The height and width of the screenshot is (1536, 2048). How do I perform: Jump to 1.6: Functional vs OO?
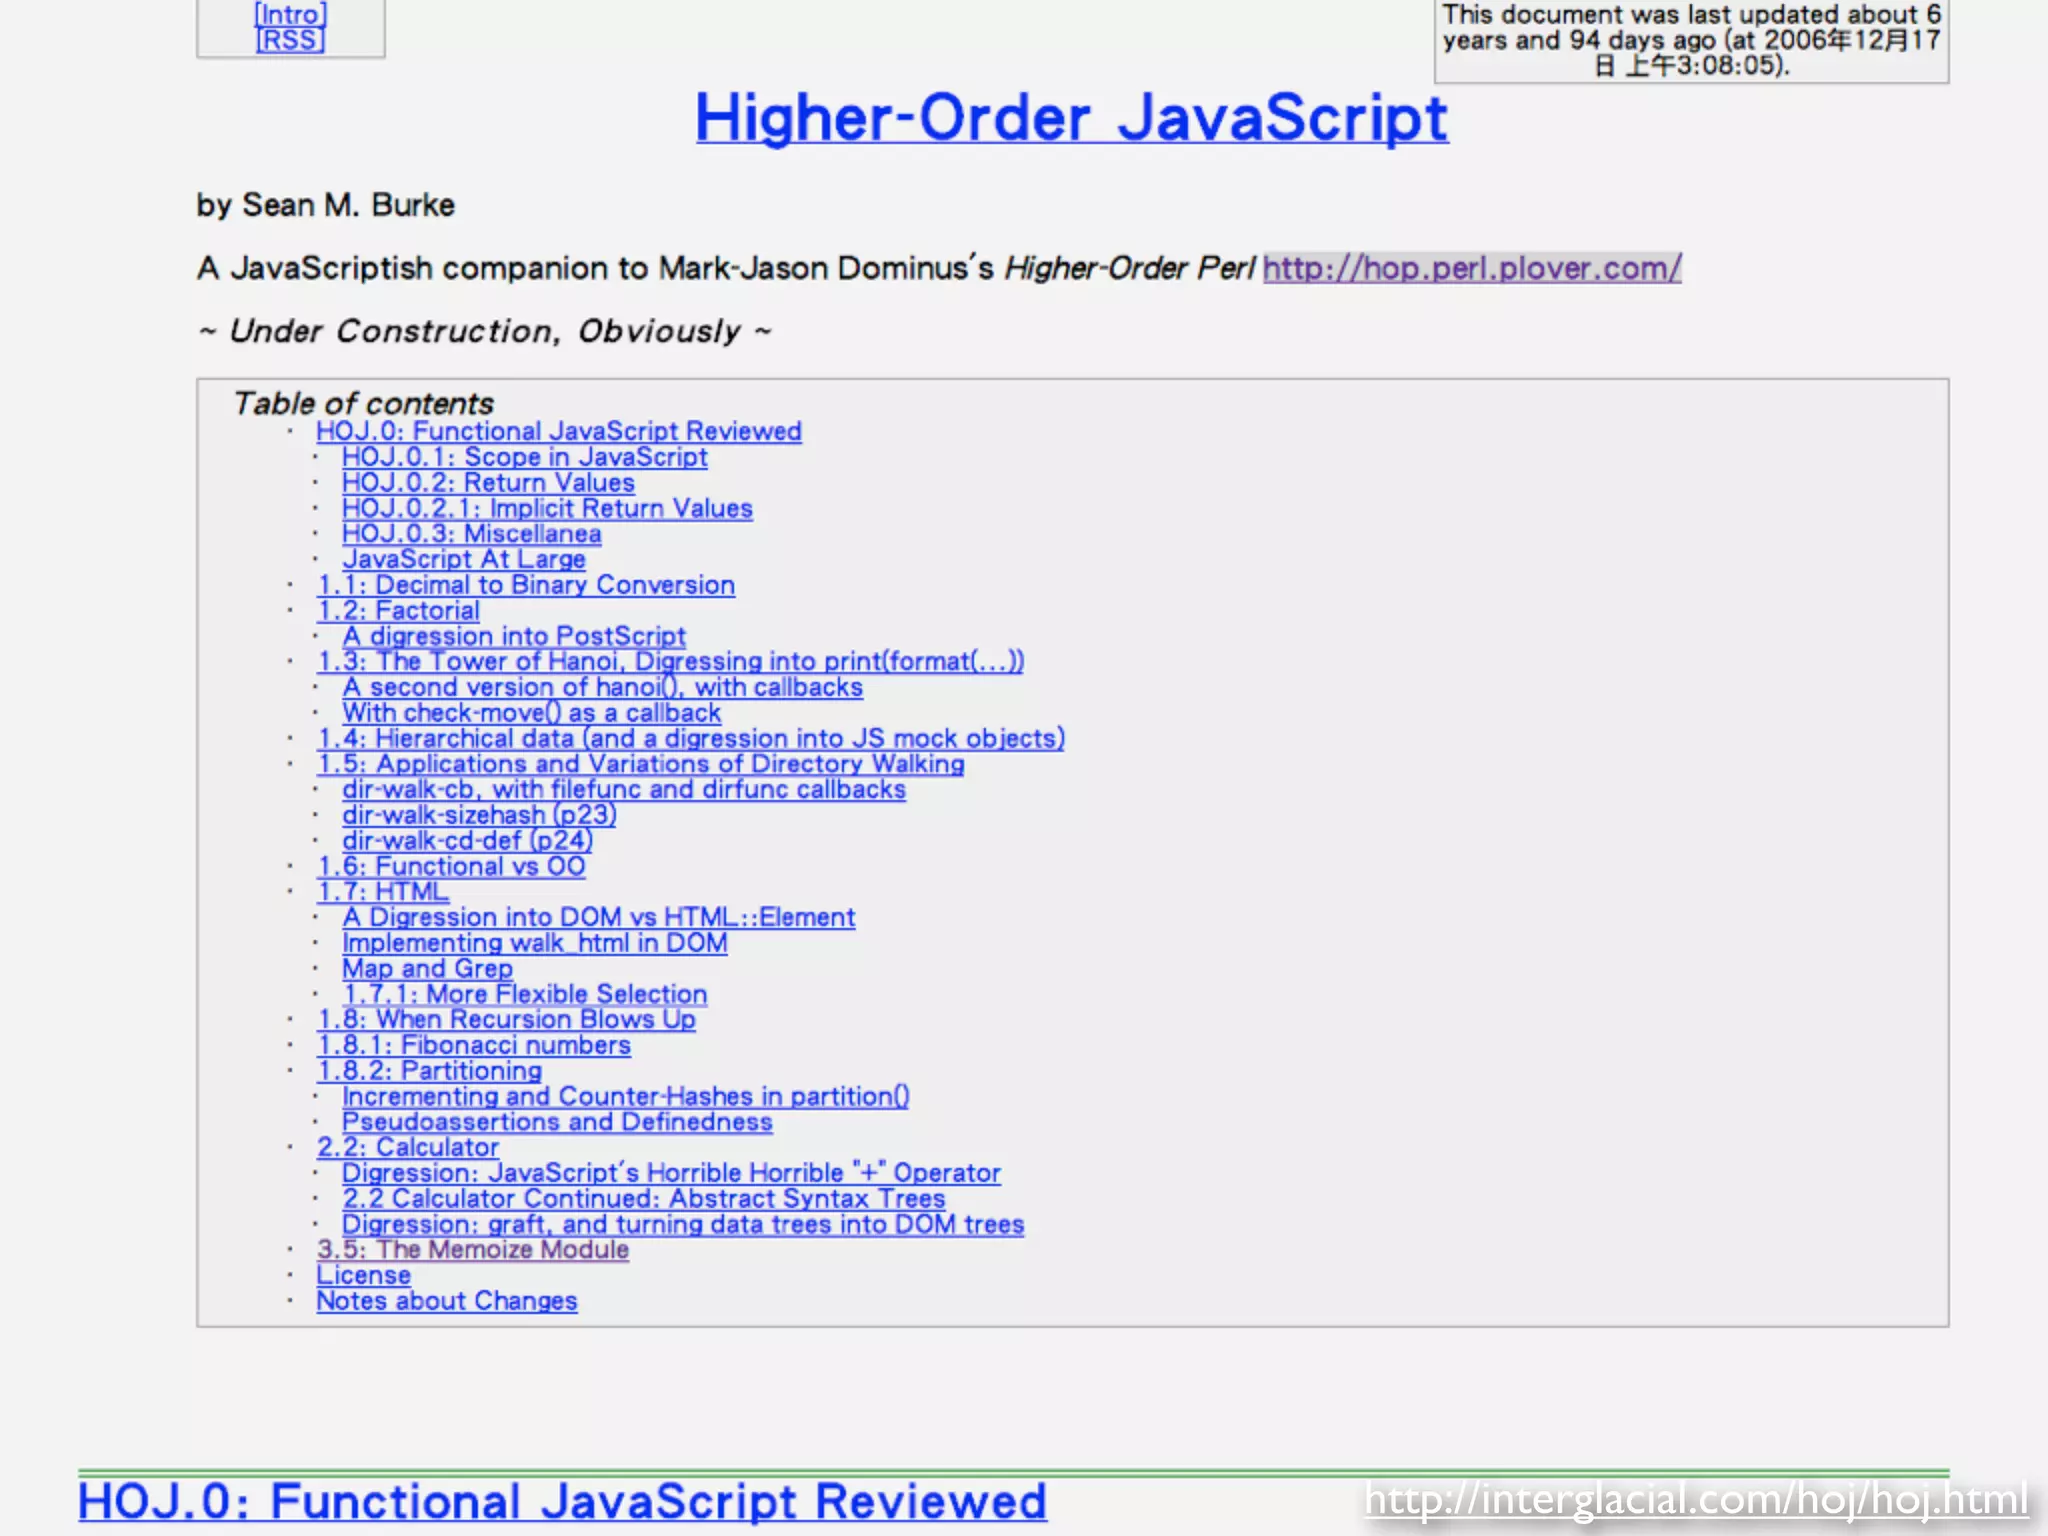click(x=451, y=866)
